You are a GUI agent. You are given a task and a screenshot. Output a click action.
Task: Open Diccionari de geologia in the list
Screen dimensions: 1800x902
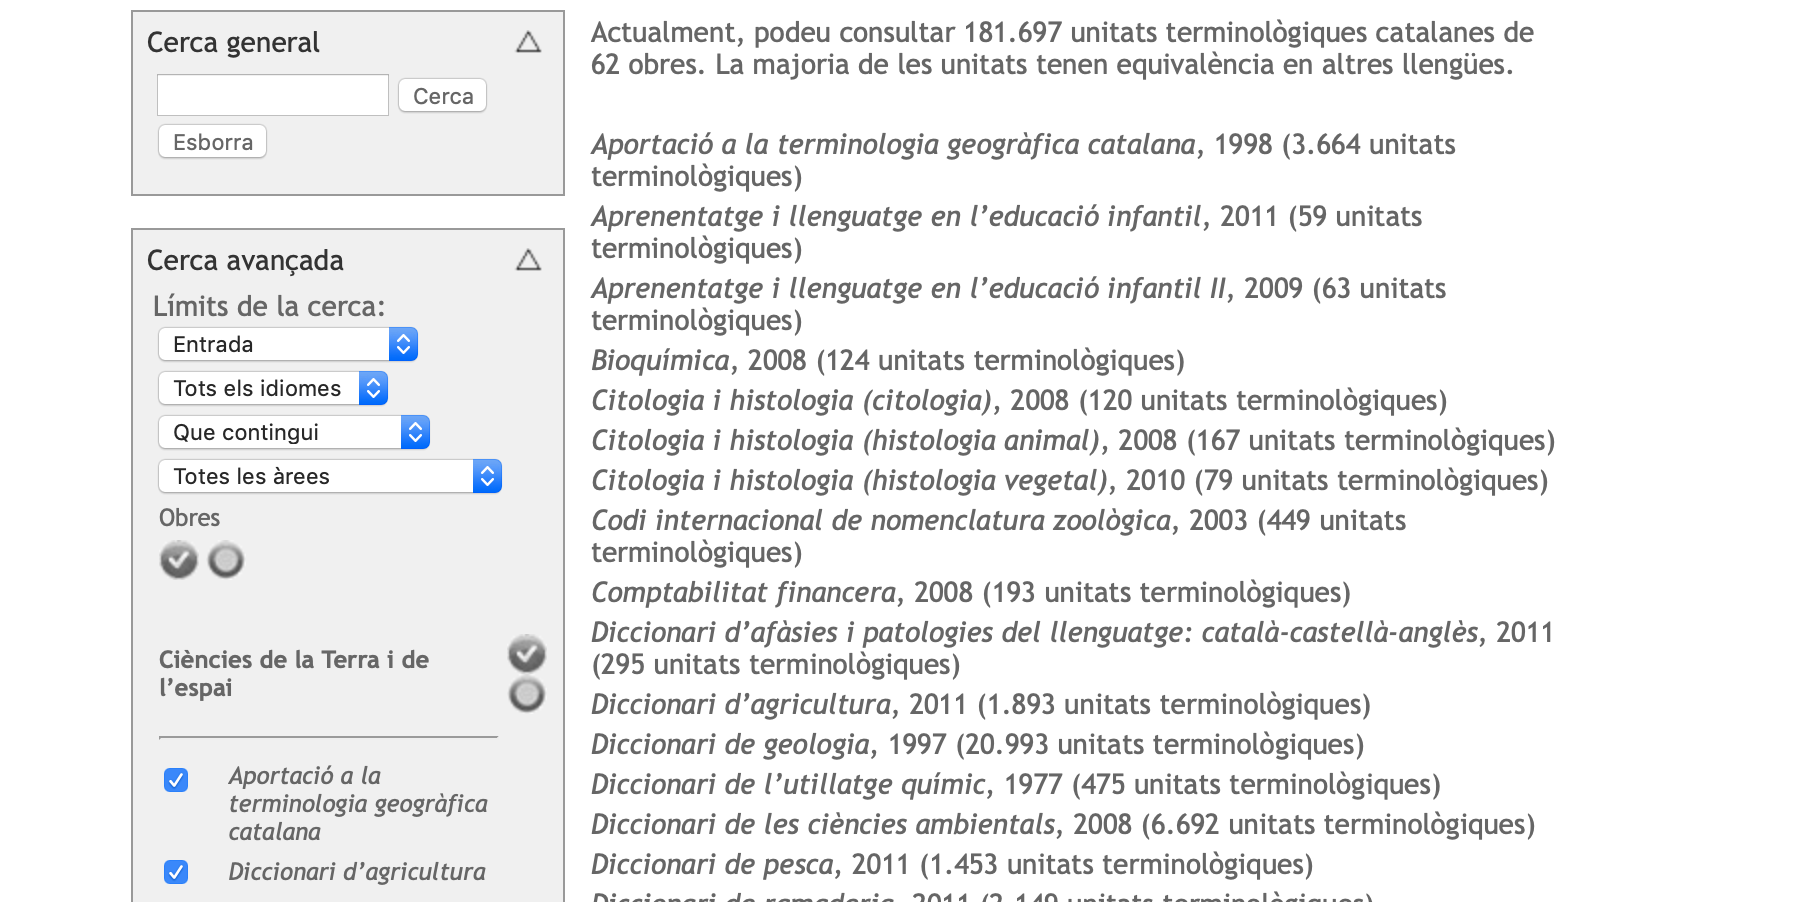731,744
